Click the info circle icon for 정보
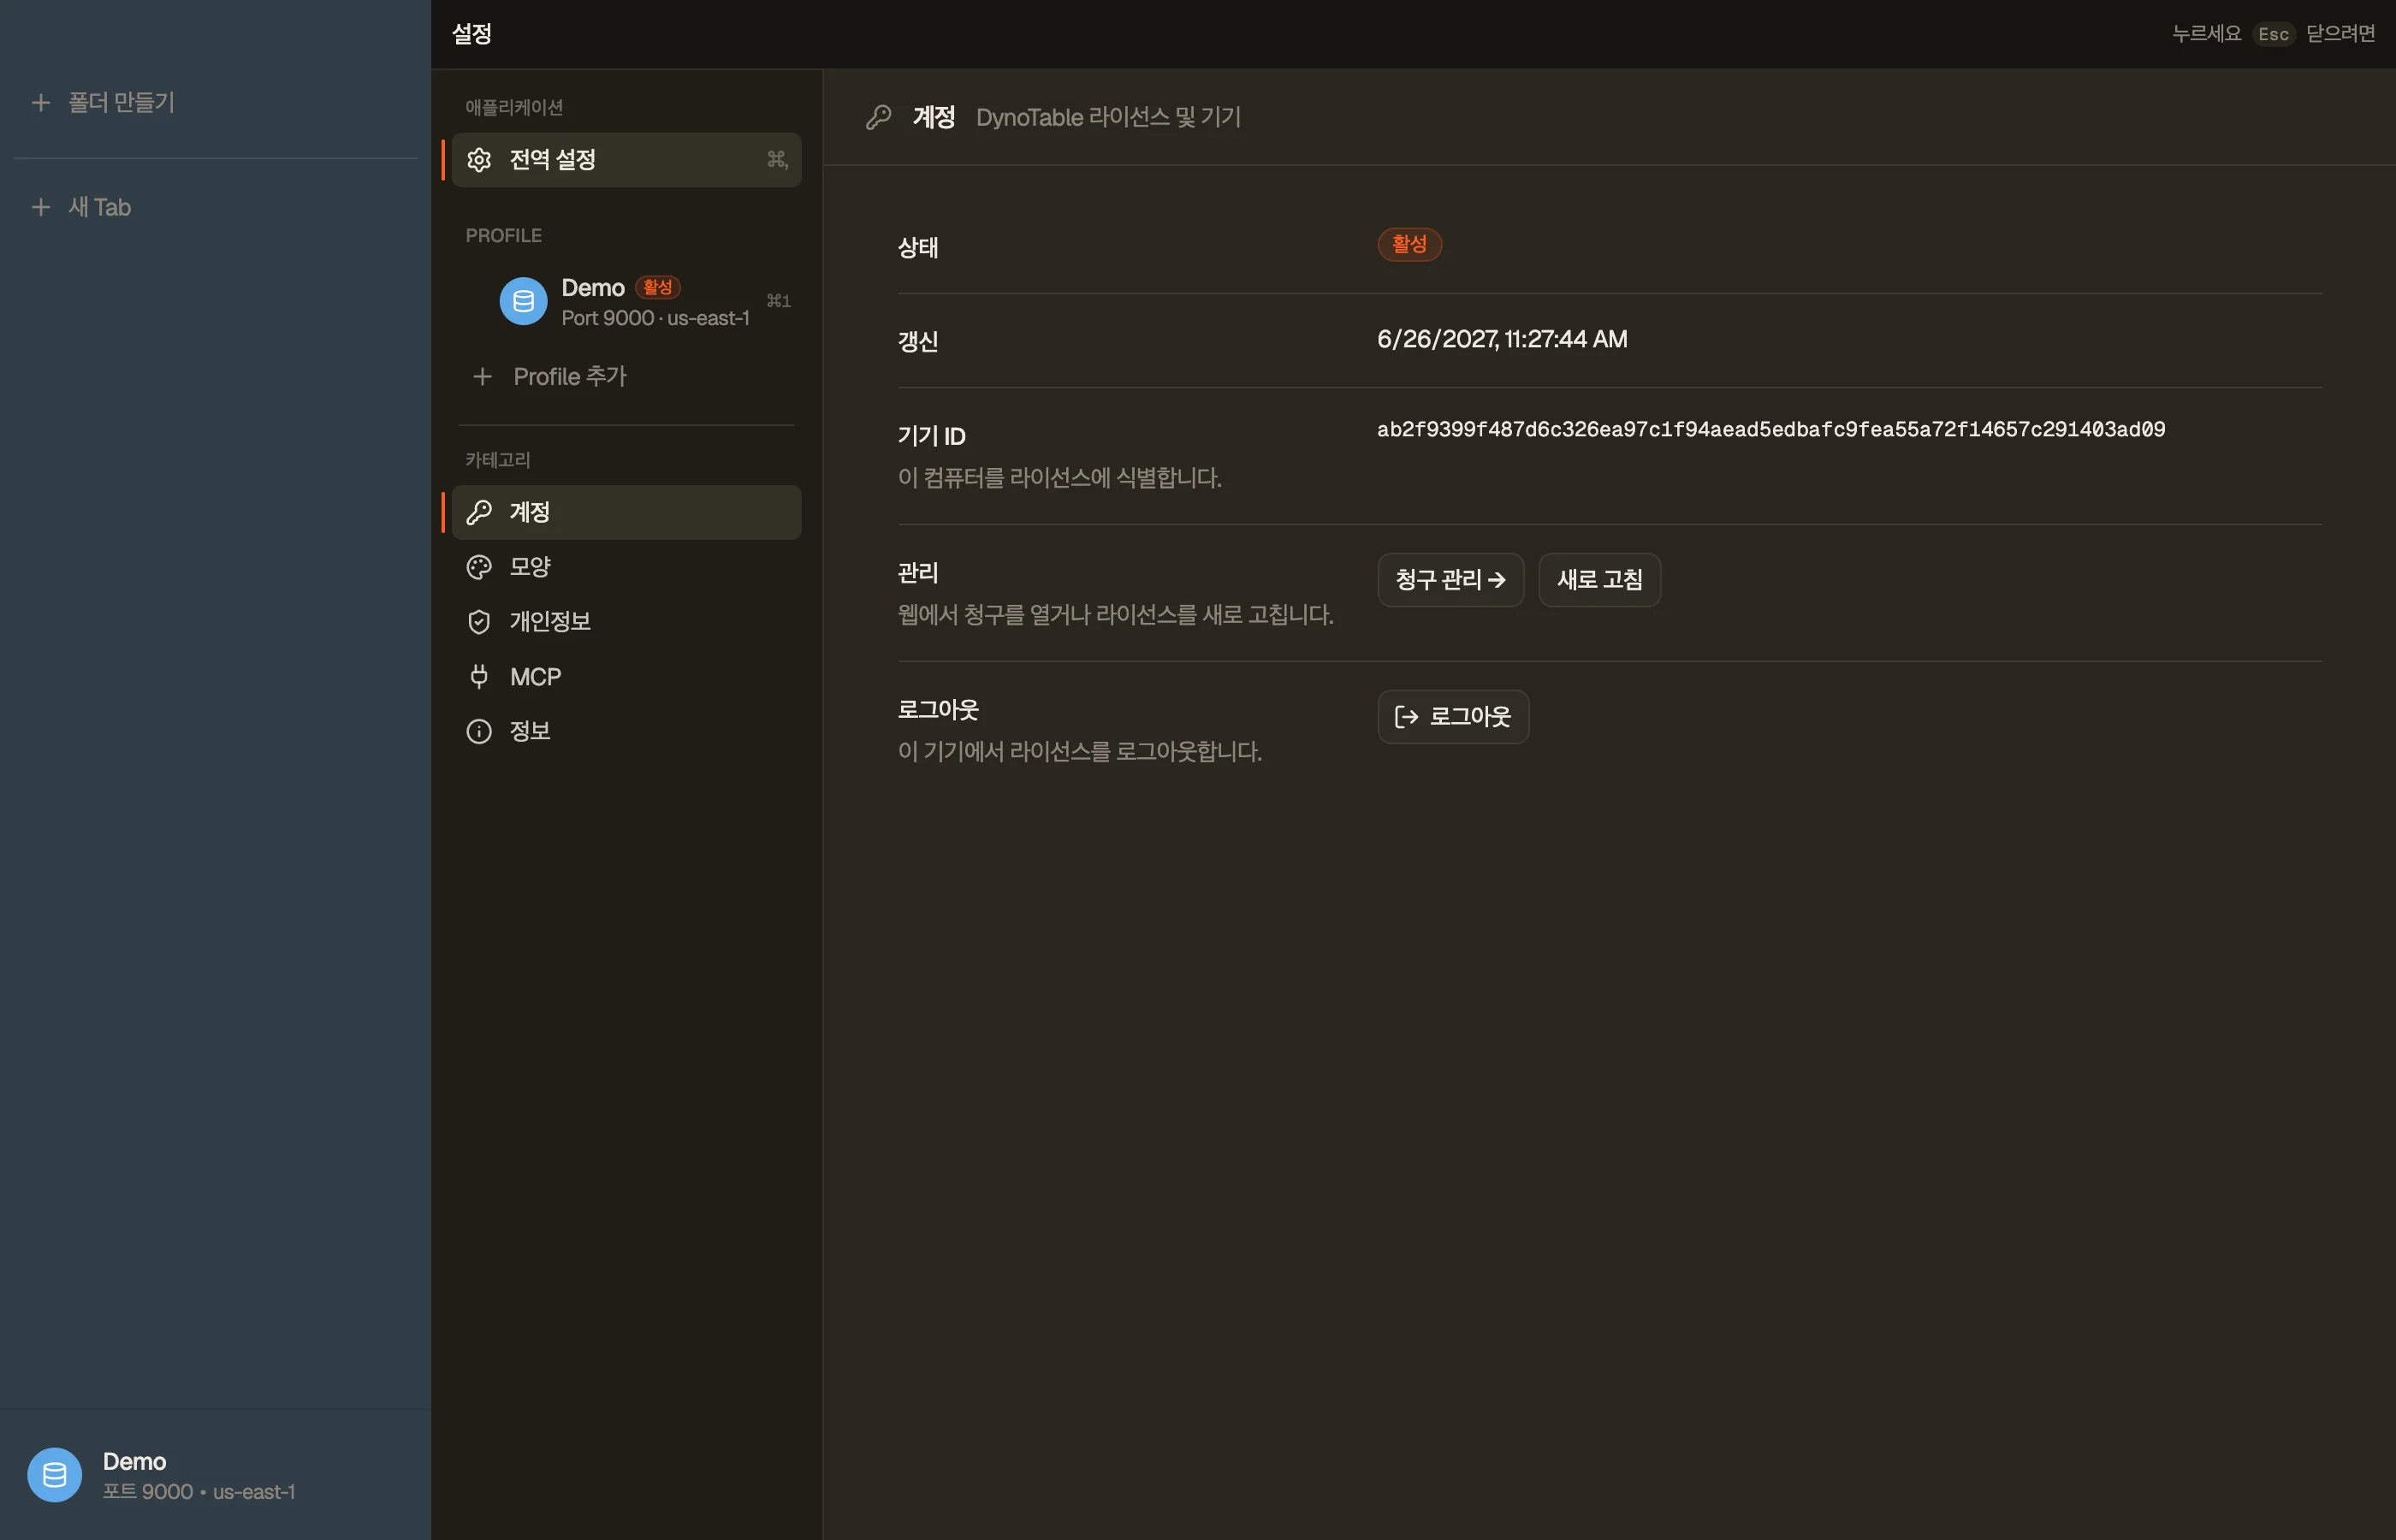The width and height of the screenshot is (2396, 1540). pyautogui.click(x=479, y=731)
